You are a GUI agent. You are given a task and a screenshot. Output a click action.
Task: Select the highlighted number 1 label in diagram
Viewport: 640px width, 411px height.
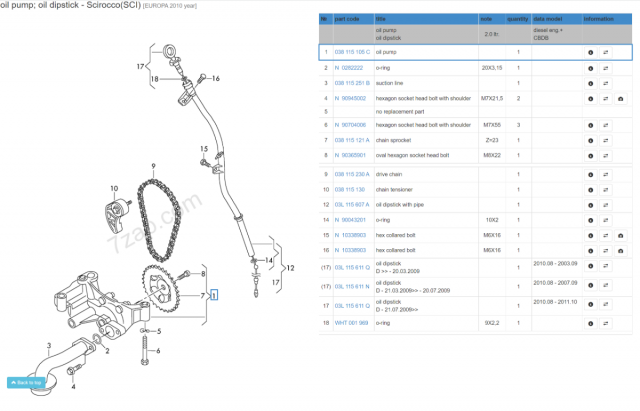pos(212,296)
